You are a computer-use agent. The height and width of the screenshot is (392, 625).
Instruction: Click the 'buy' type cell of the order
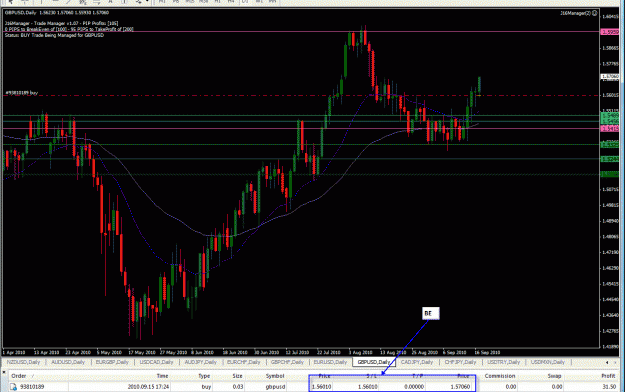pos(206,387)
